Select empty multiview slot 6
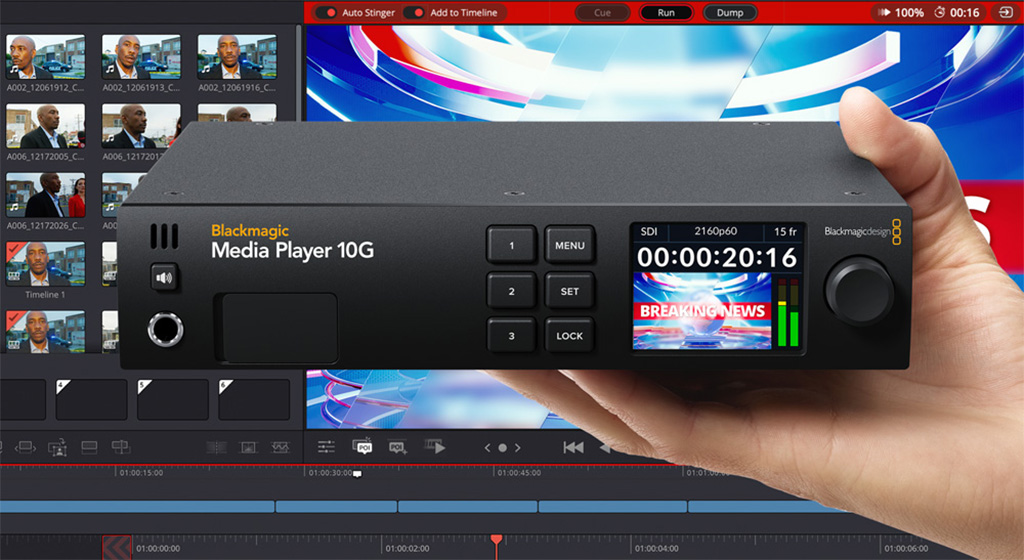 254,399
